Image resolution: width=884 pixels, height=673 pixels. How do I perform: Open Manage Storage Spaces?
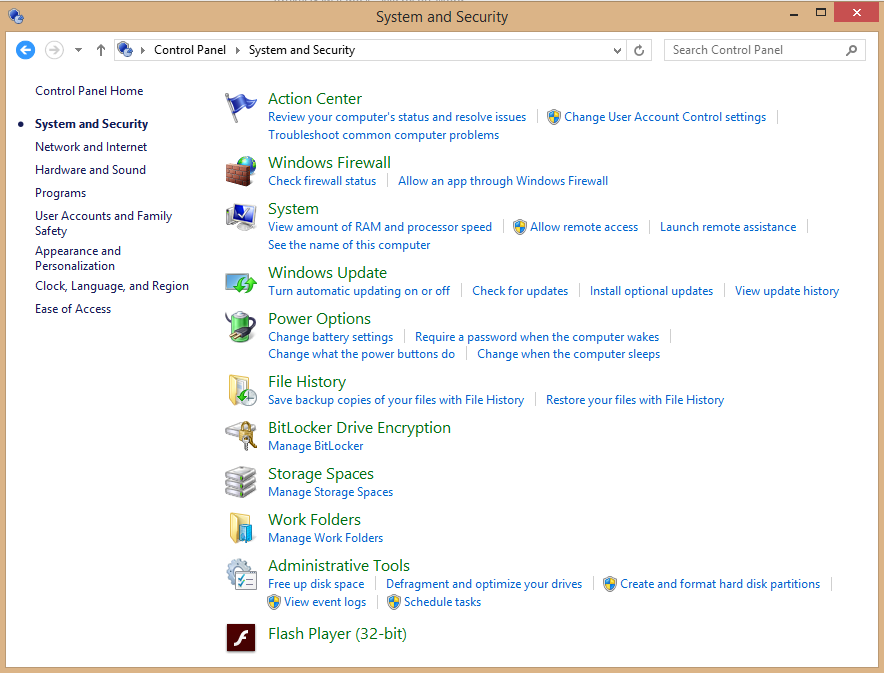(330, 492)
